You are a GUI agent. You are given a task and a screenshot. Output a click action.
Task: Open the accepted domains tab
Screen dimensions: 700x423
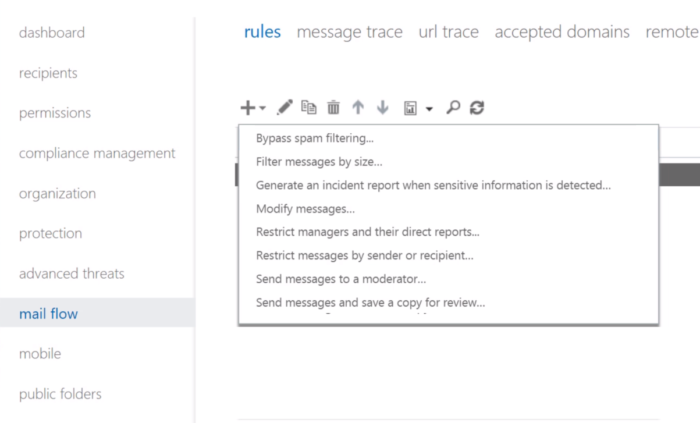pos(562,32)
